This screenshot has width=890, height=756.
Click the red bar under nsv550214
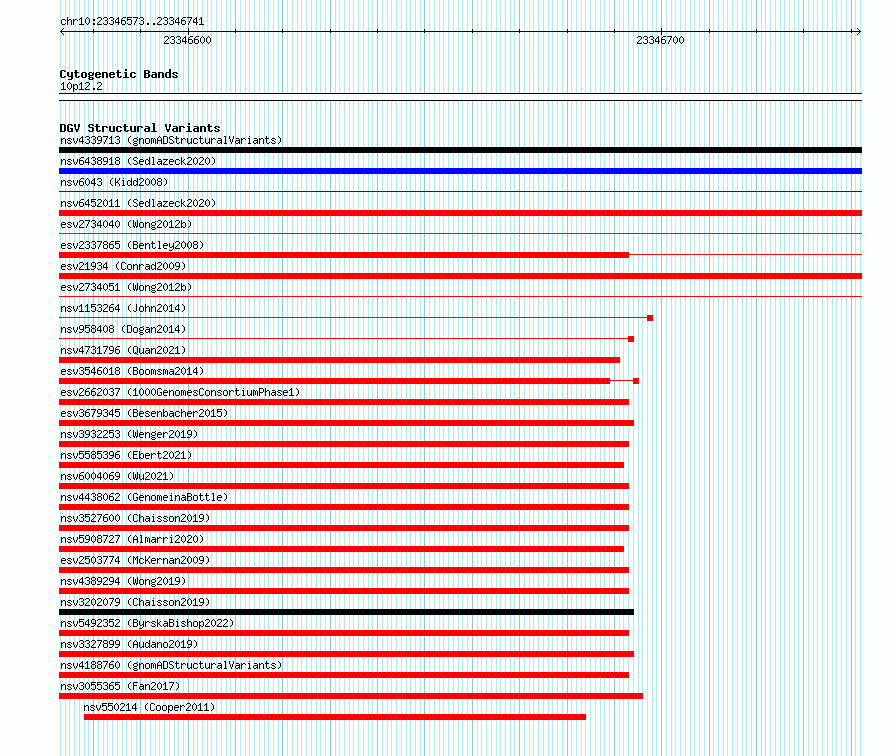coord(335,717)
